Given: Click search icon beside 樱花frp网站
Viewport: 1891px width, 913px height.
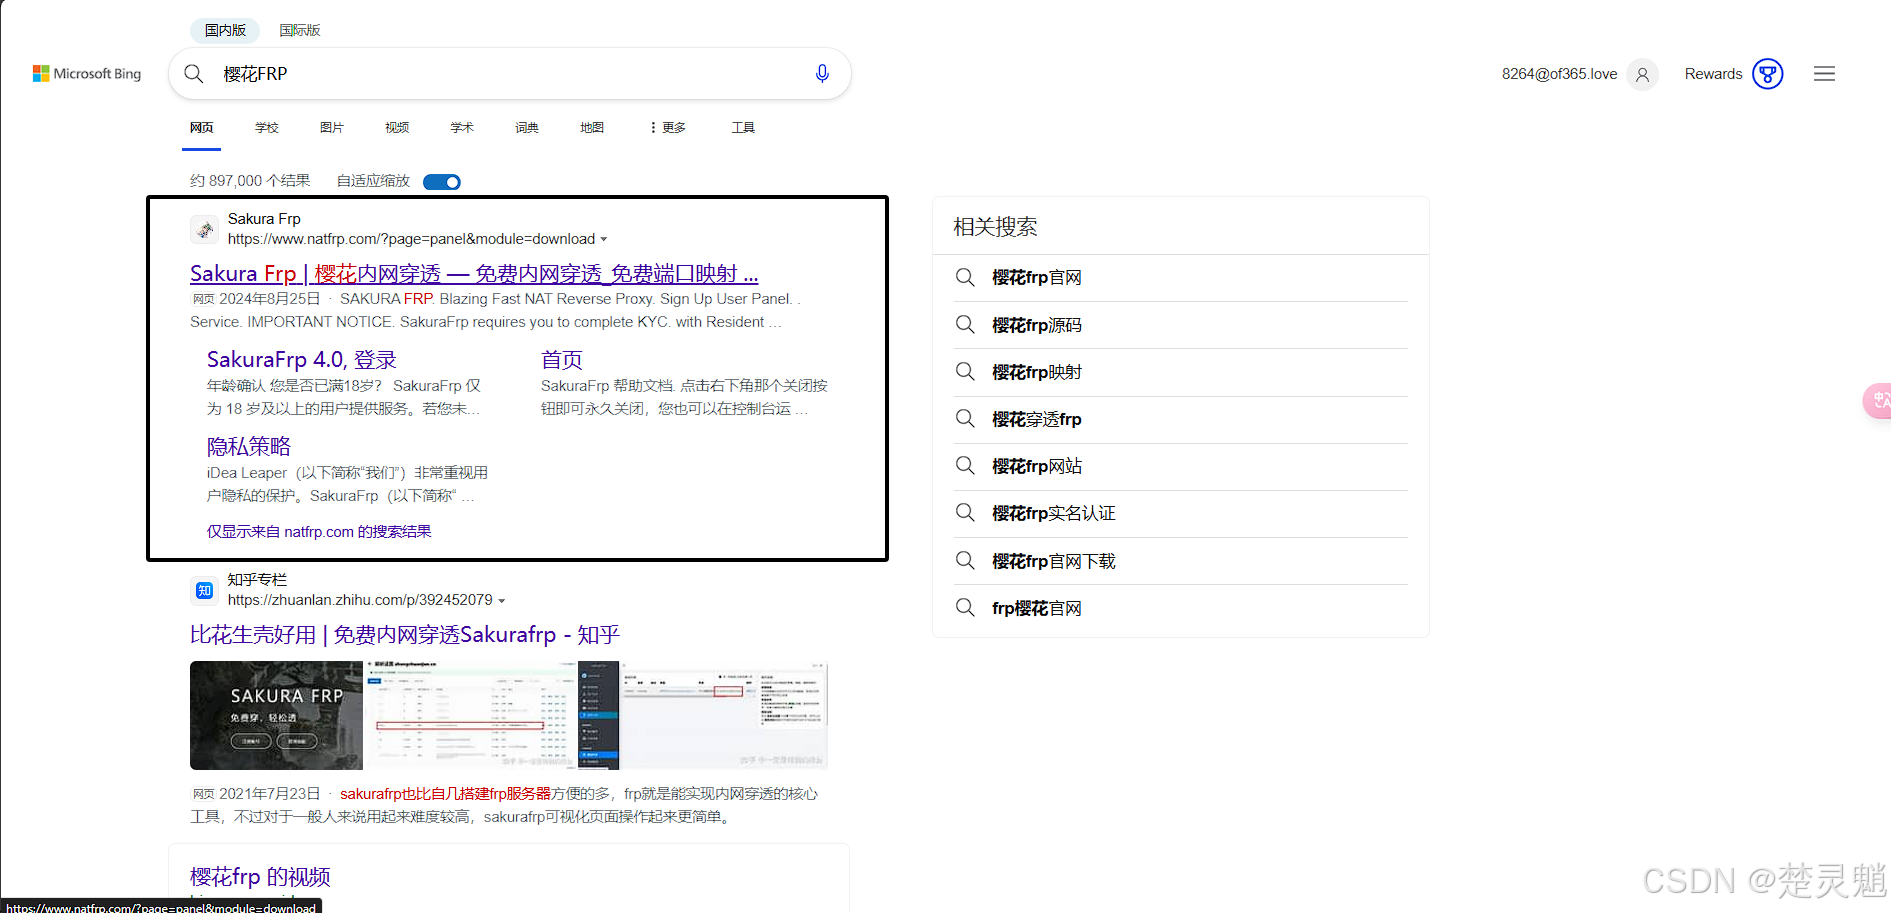Looking at the screenshot, I should 965,466.
